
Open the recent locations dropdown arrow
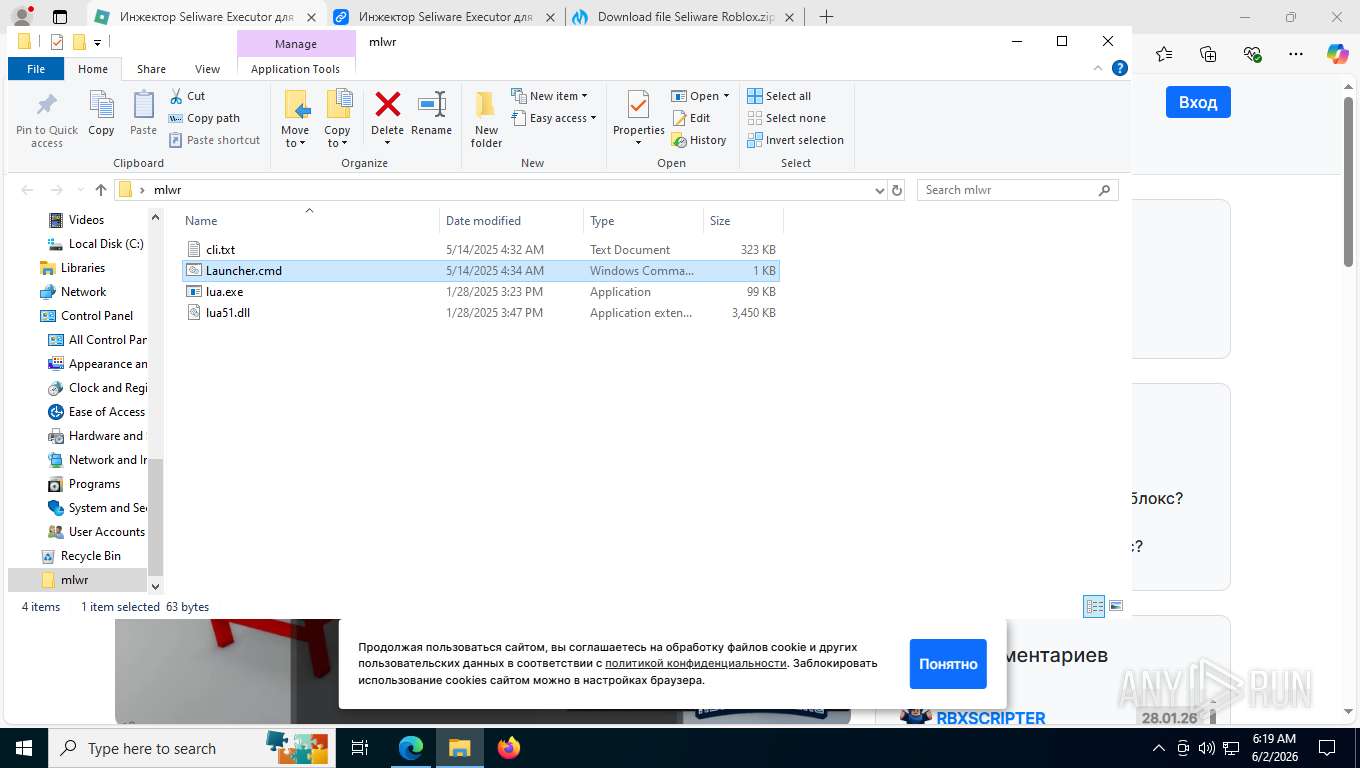[80, 190]
